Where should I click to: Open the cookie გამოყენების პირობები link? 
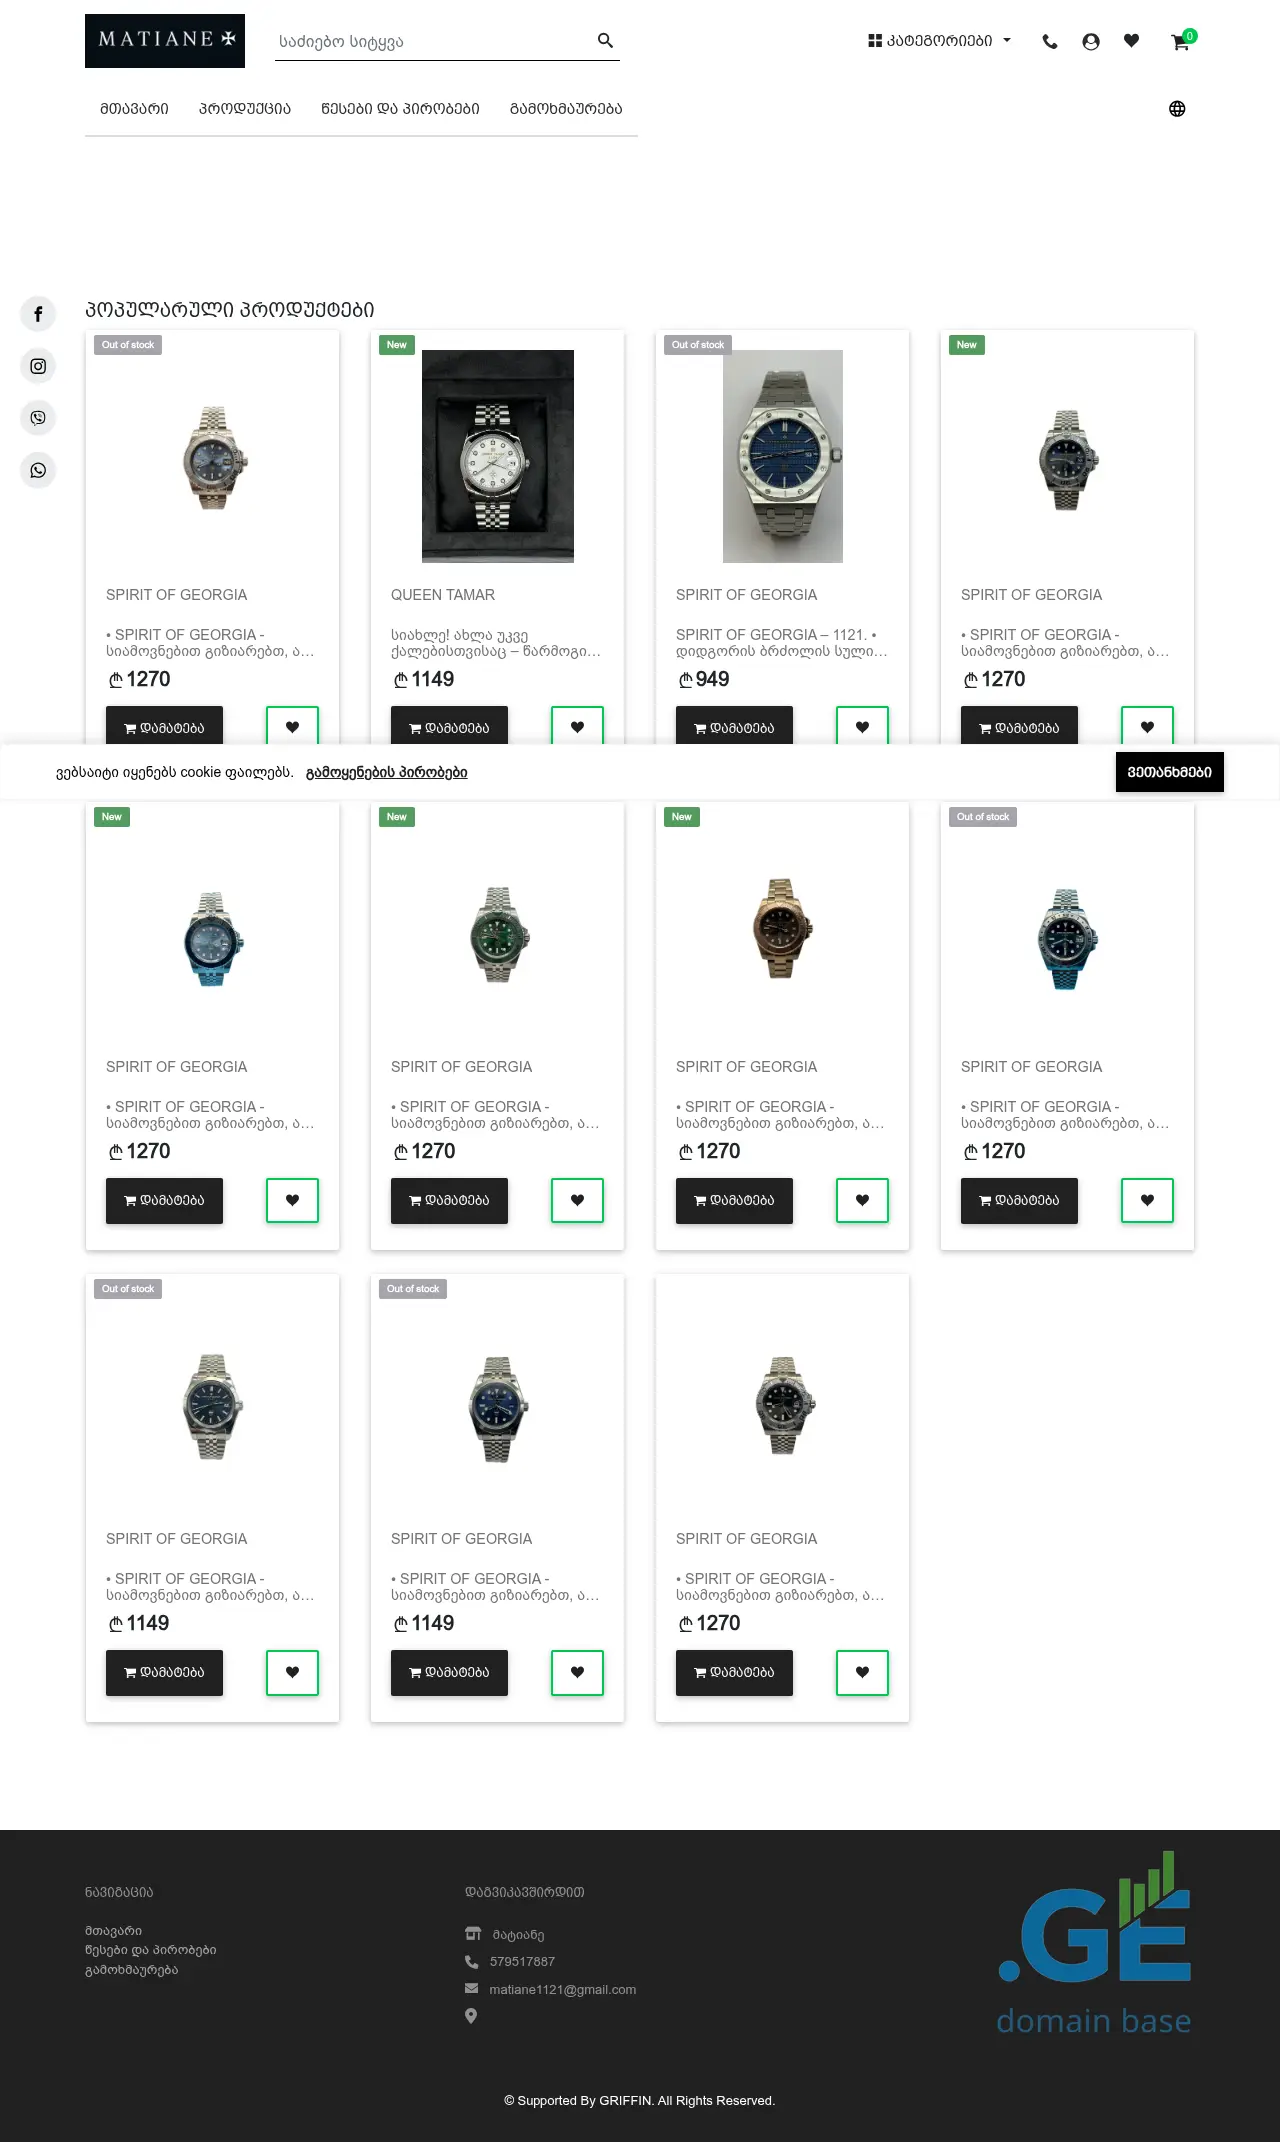[386, 772]
